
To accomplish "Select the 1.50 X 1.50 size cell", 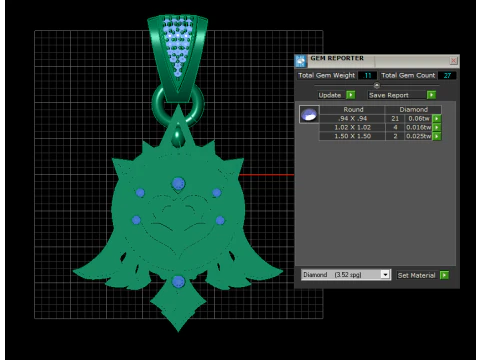I will coord(352,136).
